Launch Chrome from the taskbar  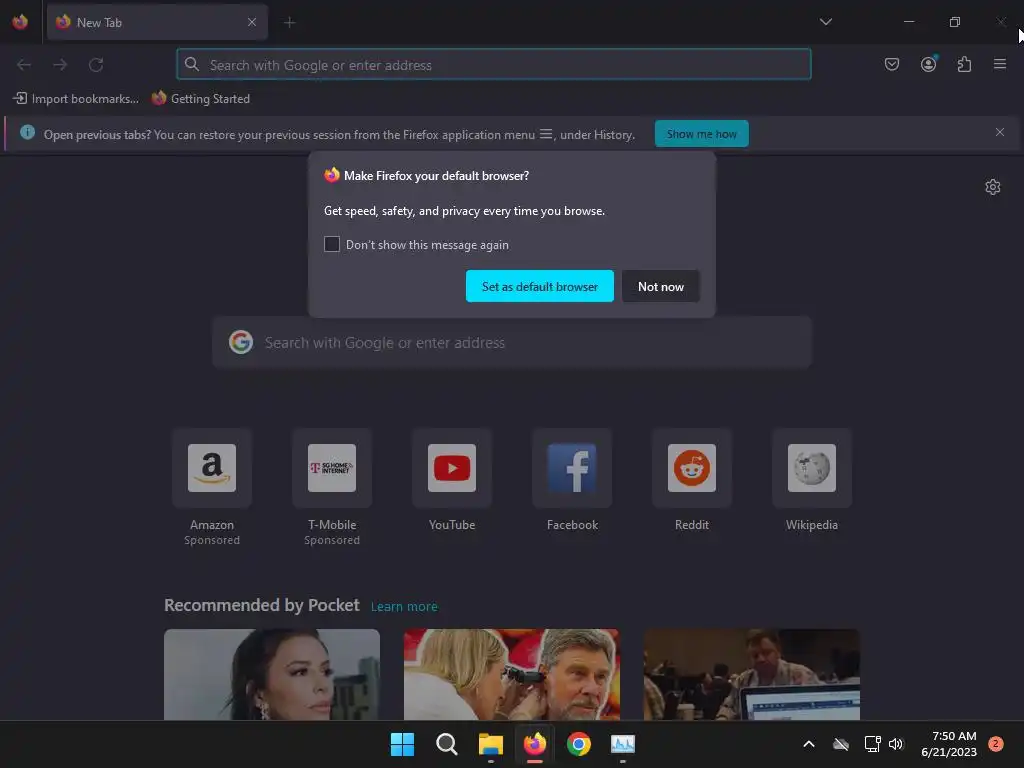coord(579,744)
